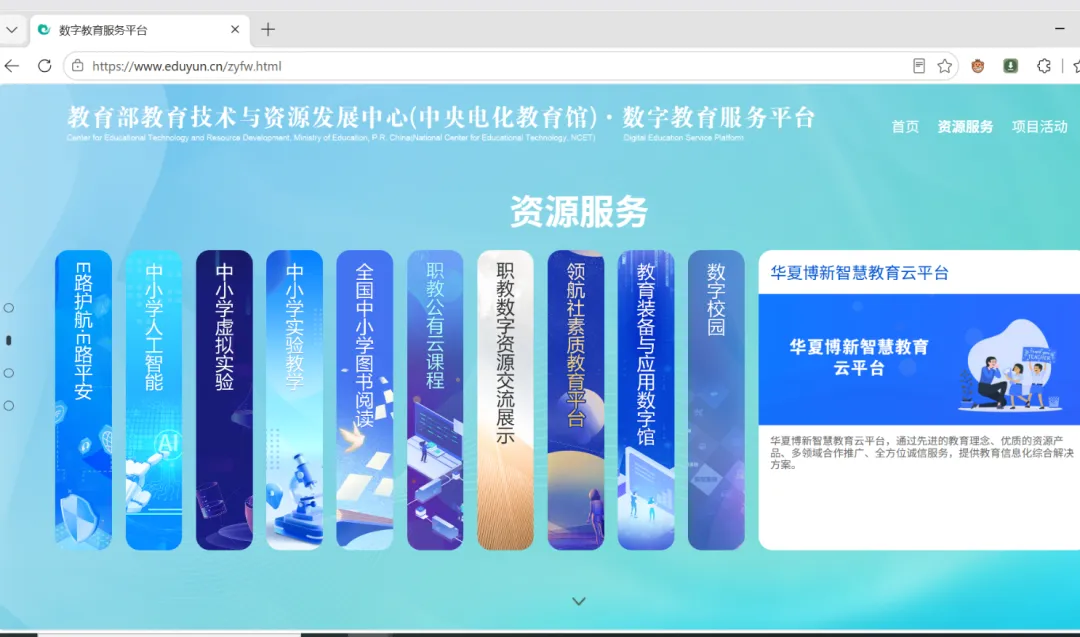This screenshot has width=1080, height=637.
Task: Open the 中小学实验教学 banner
Action: point(294,399)
